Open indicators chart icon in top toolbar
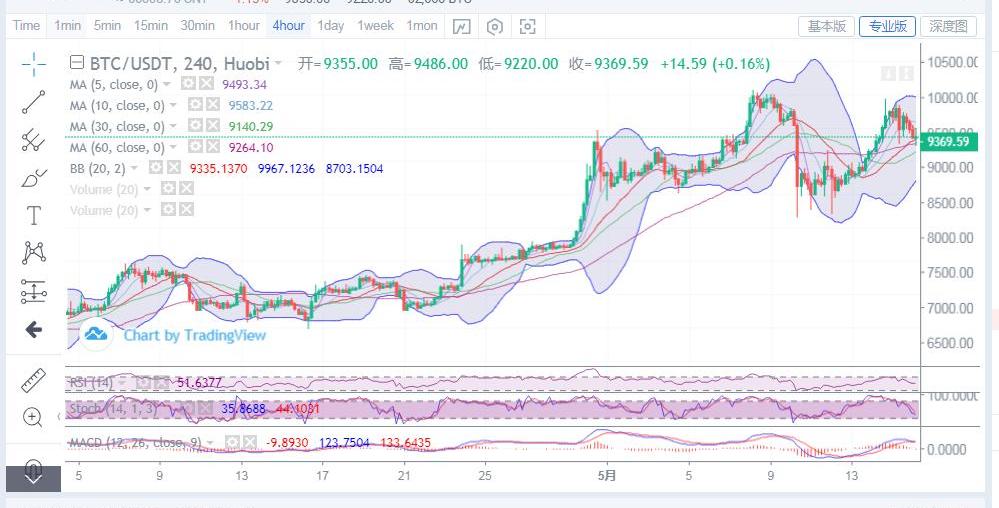 point(463,26)
